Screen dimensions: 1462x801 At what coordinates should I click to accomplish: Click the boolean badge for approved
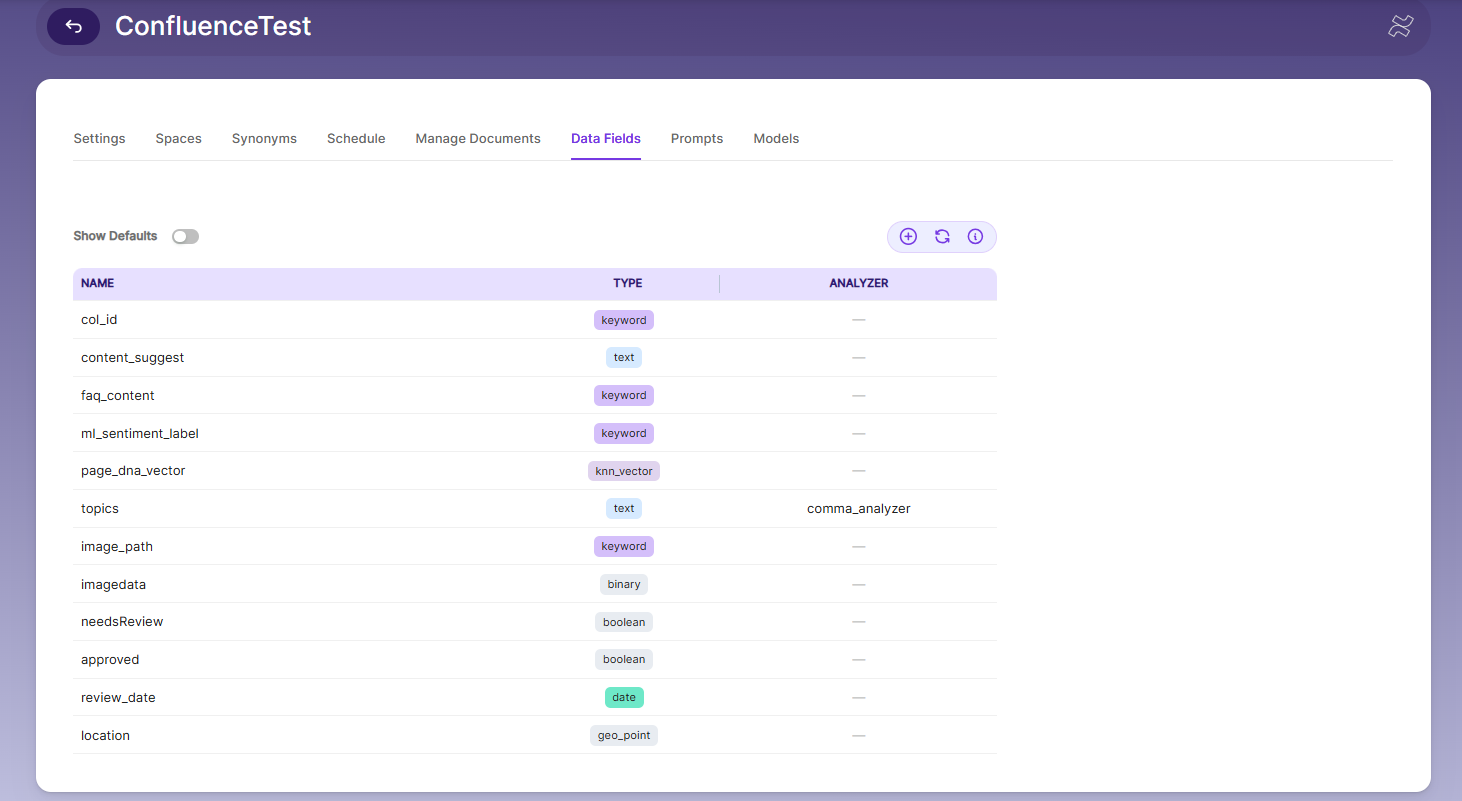pos(624,660)
